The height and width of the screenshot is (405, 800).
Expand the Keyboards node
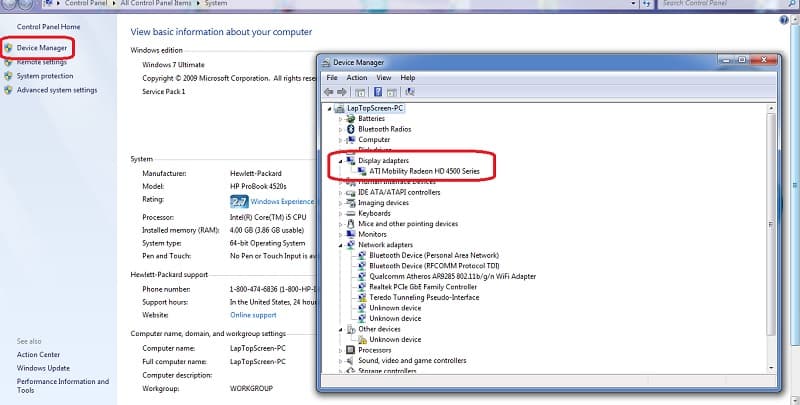pyautogui.click(x=341, y=214)
